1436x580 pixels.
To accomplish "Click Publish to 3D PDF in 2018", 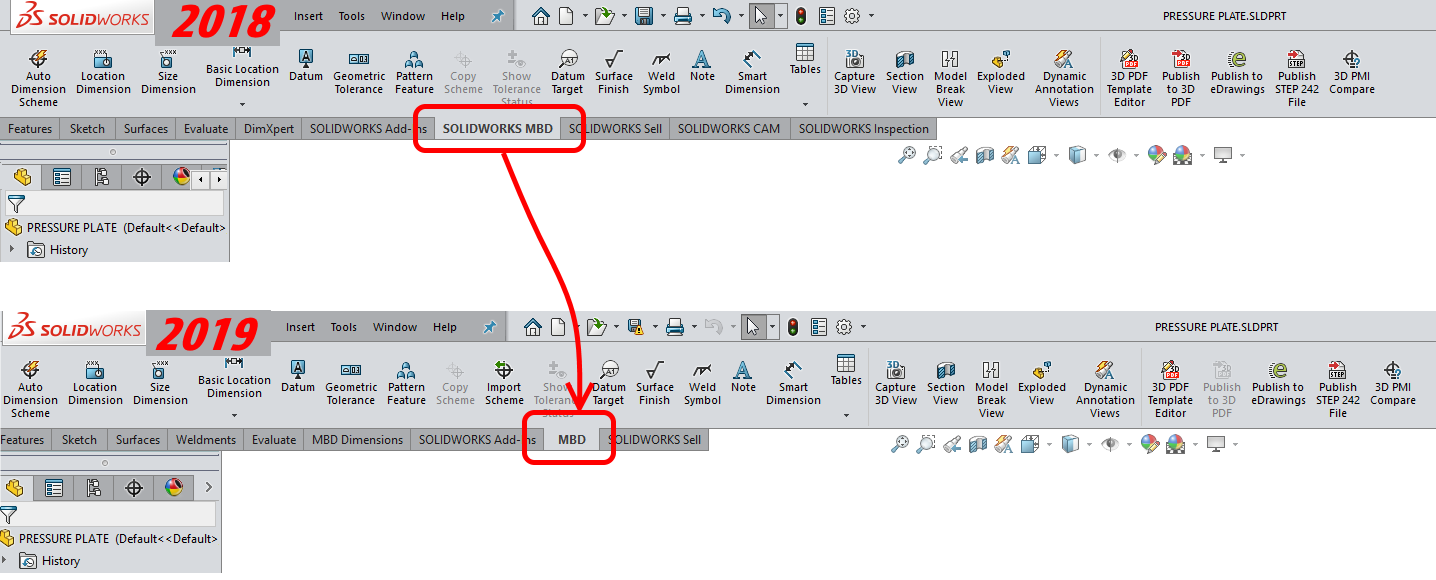I will pos(1181,78).
